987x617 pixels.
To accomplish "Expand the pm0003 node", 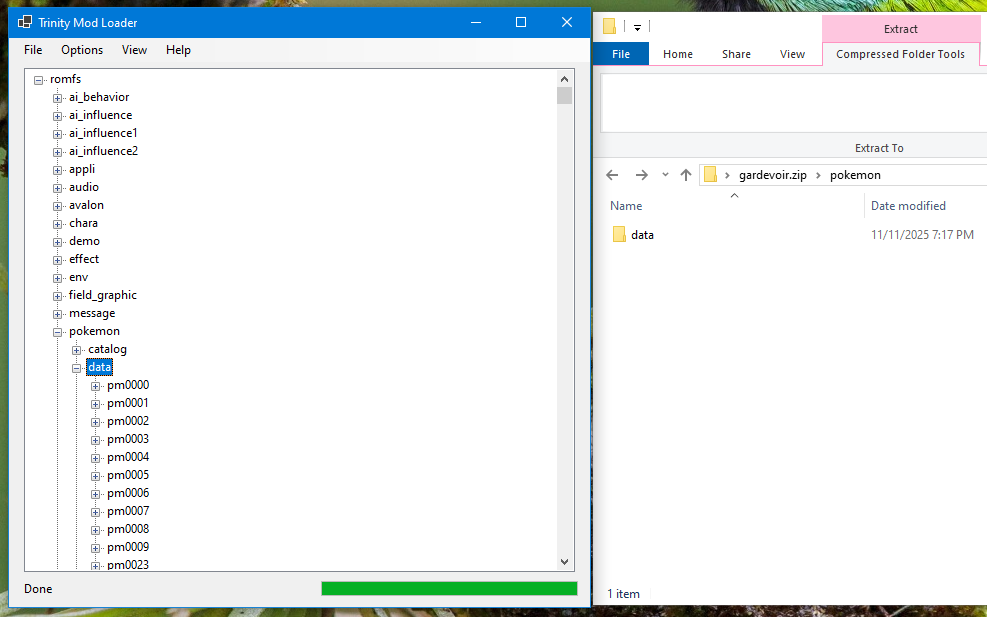I will point(95,440).
